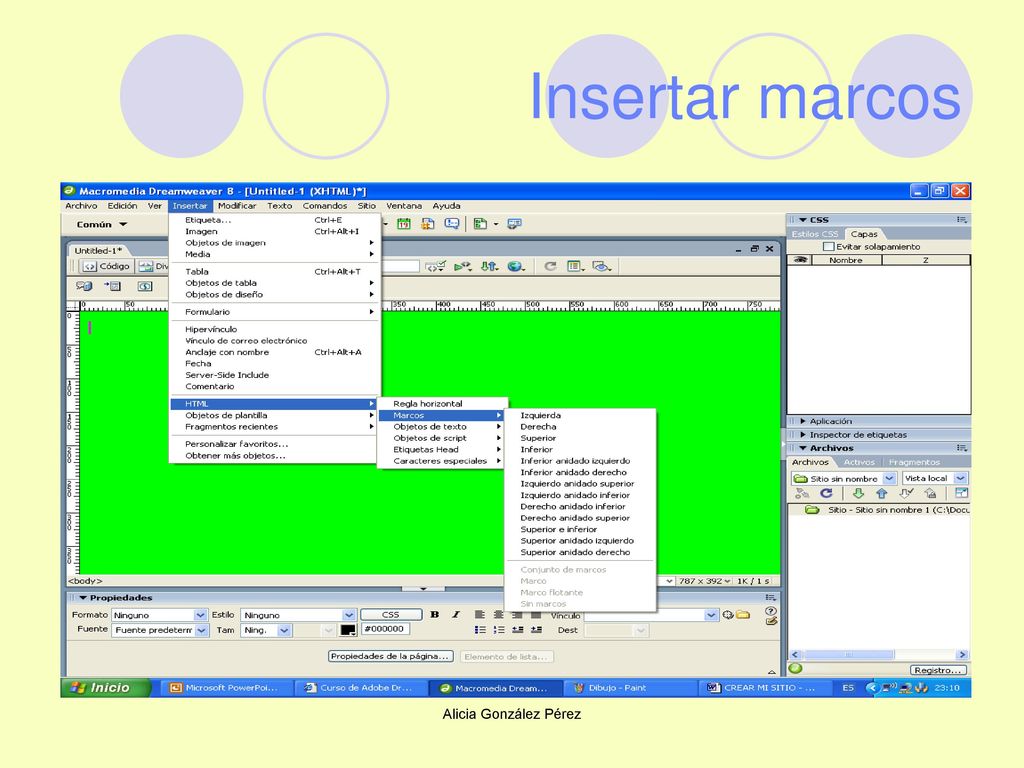Open the black text color swatch
This screenshot has width=1024, height=768.
click(348, 630)
